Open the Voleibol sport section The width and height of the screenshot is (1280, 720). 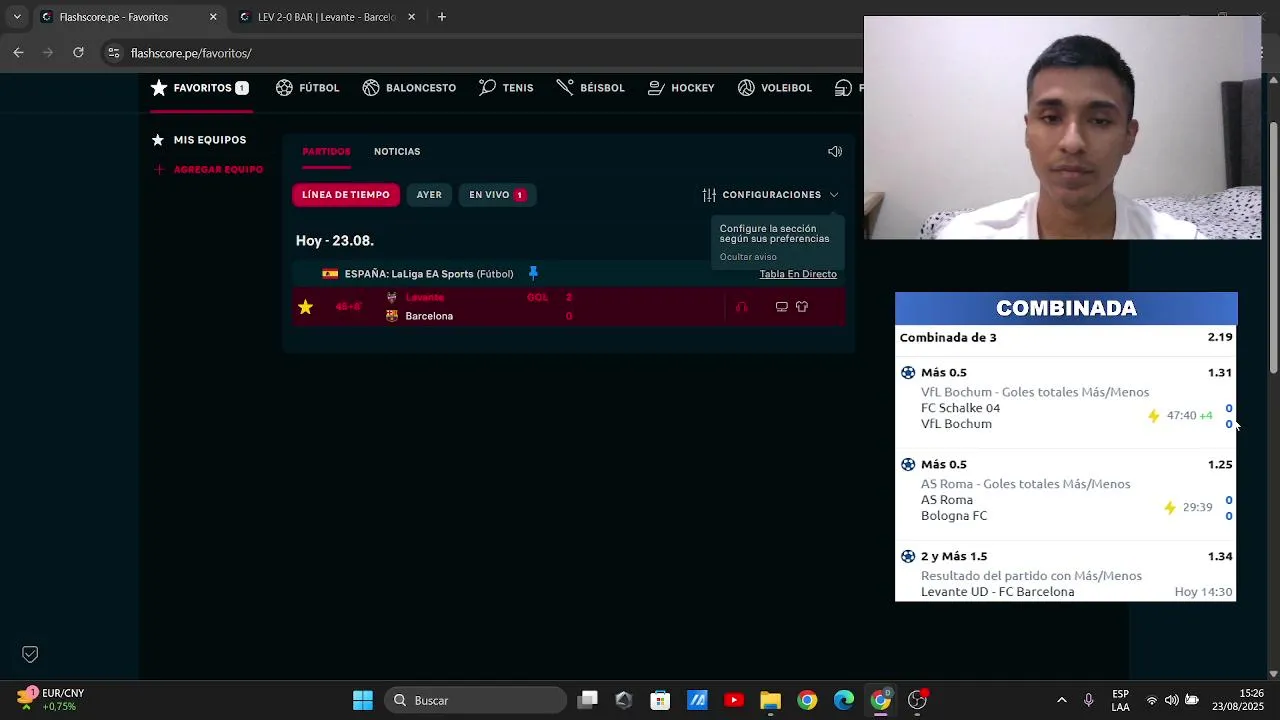(775, 88)
